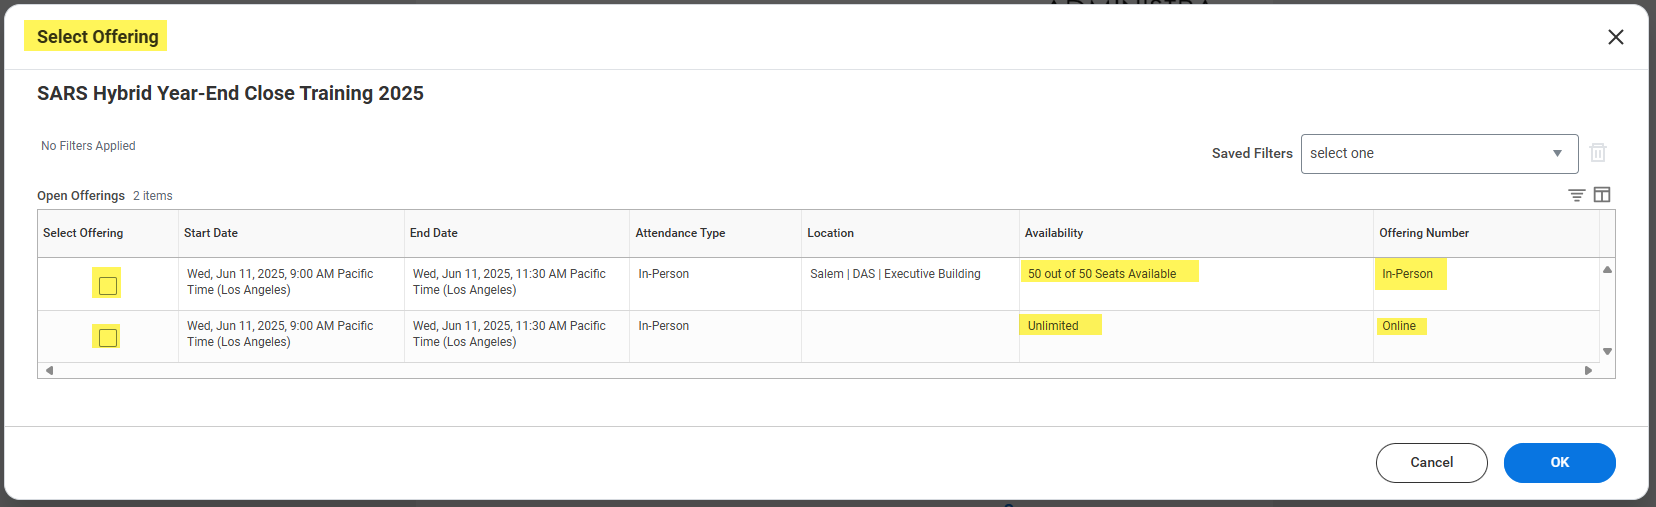Screen dimensions: 1656x507
Task: Close the Select Offering dialog
Action: (1615, 37)
